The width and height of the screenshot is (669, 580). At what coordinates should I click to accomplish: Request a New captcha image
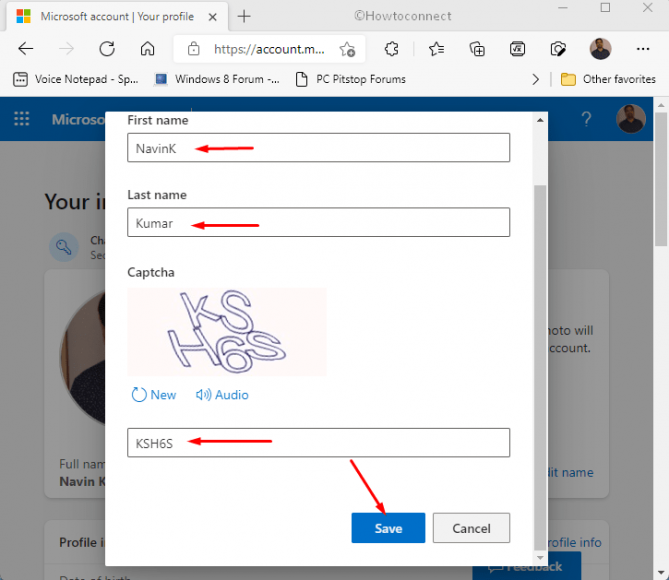point(154,395)
